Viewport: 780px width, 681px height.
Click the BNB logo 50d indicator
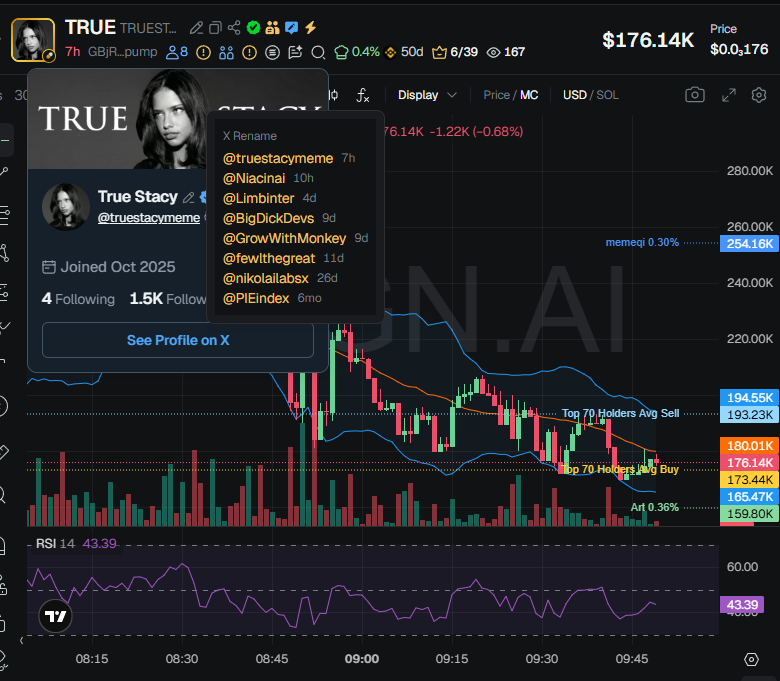(404, 52)
